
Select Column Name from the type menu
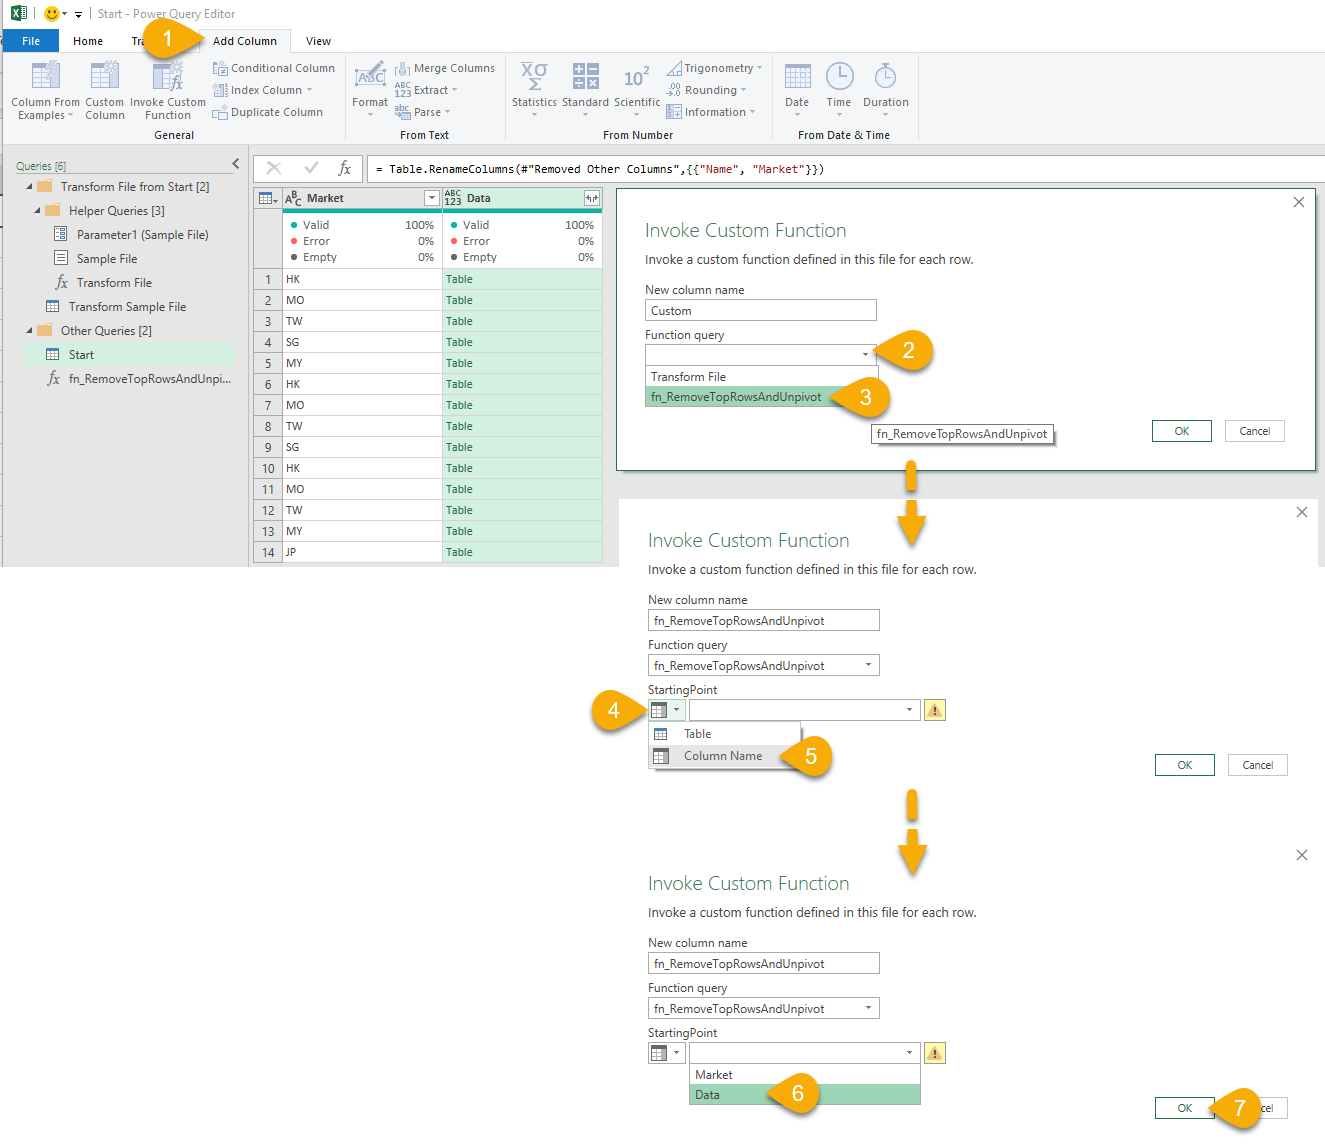click(722, 756)
